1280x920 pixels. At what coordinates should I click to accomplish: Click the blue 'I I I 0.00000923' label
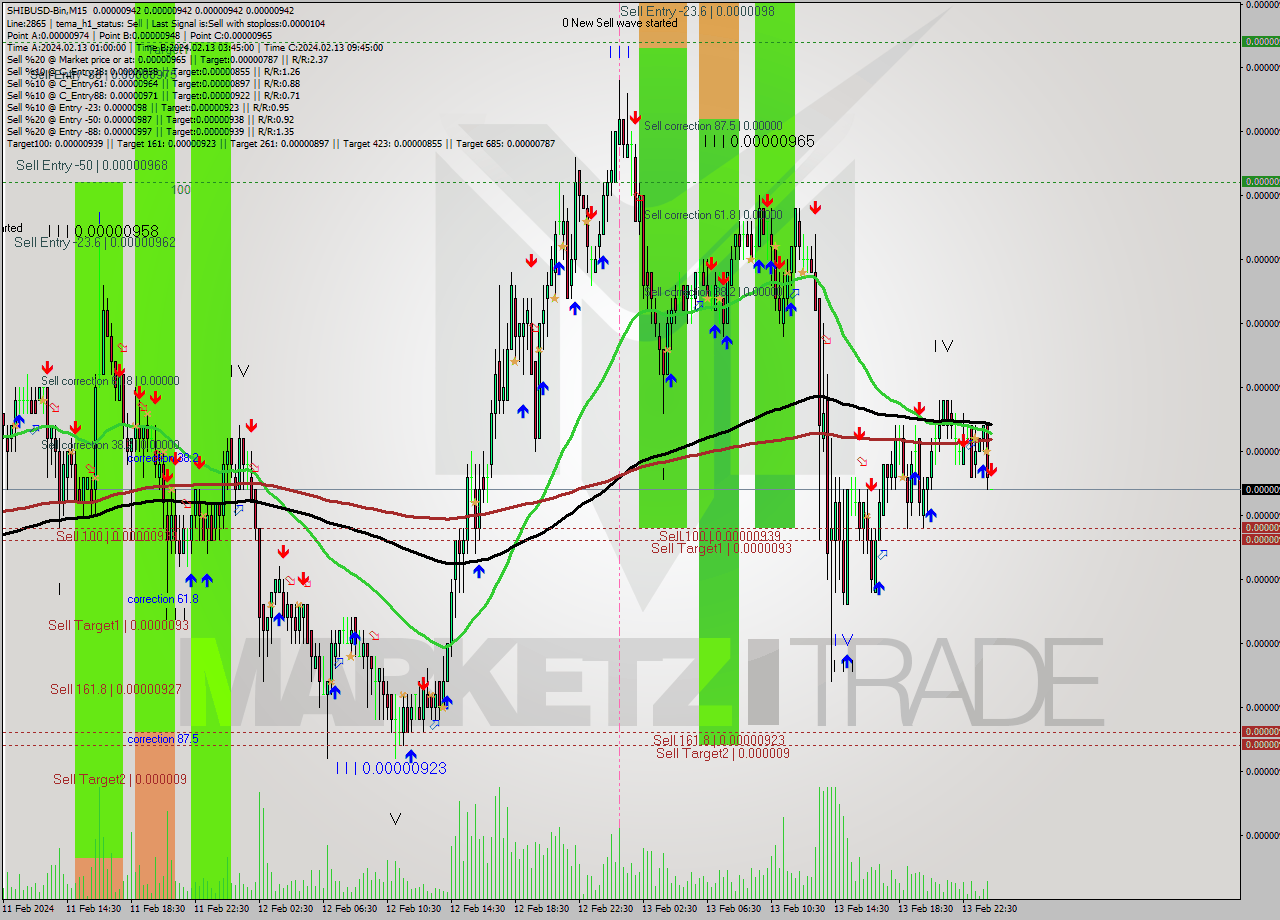(391, 768)
